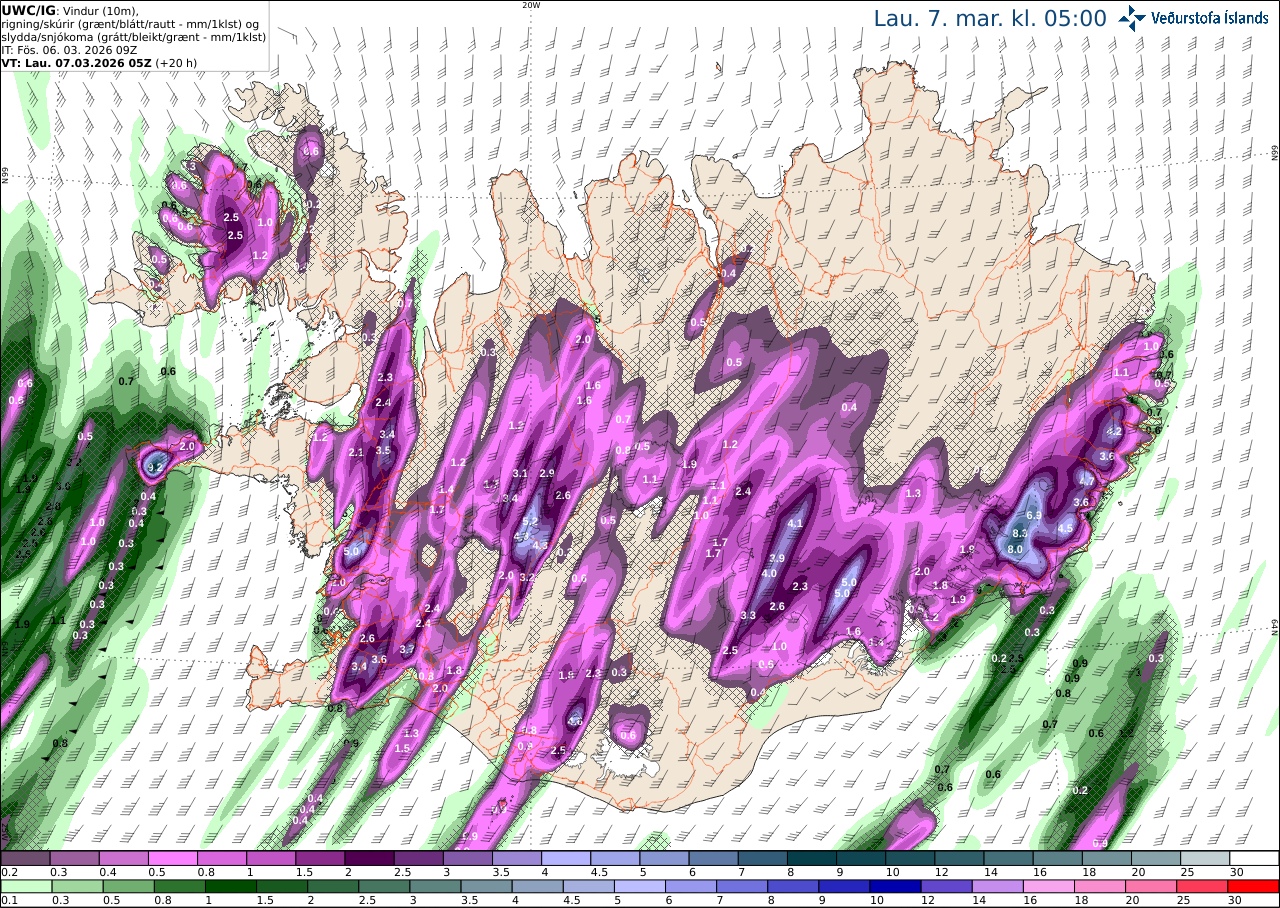This screenshot has width=1280, height=908.
Task: Click the 8.3 precipitation value on the map
Action: tap(1021, 534)
